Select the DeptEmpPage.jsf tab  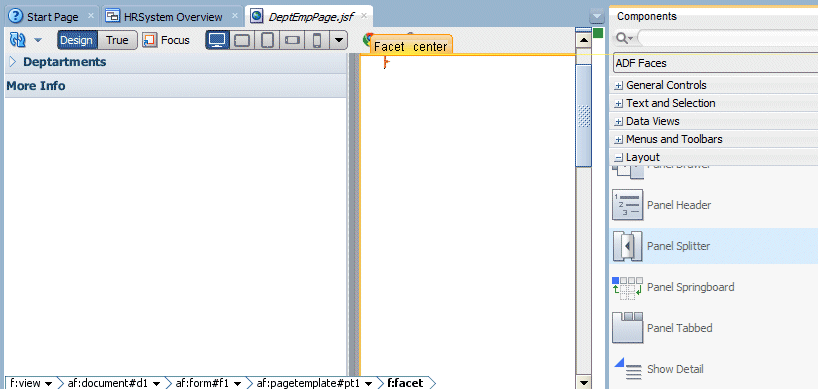click(x=311, y=17)
